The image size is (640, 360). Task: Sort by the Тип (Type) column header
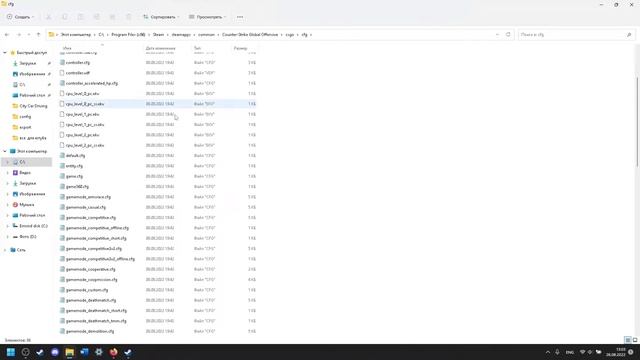pos(197,48)
